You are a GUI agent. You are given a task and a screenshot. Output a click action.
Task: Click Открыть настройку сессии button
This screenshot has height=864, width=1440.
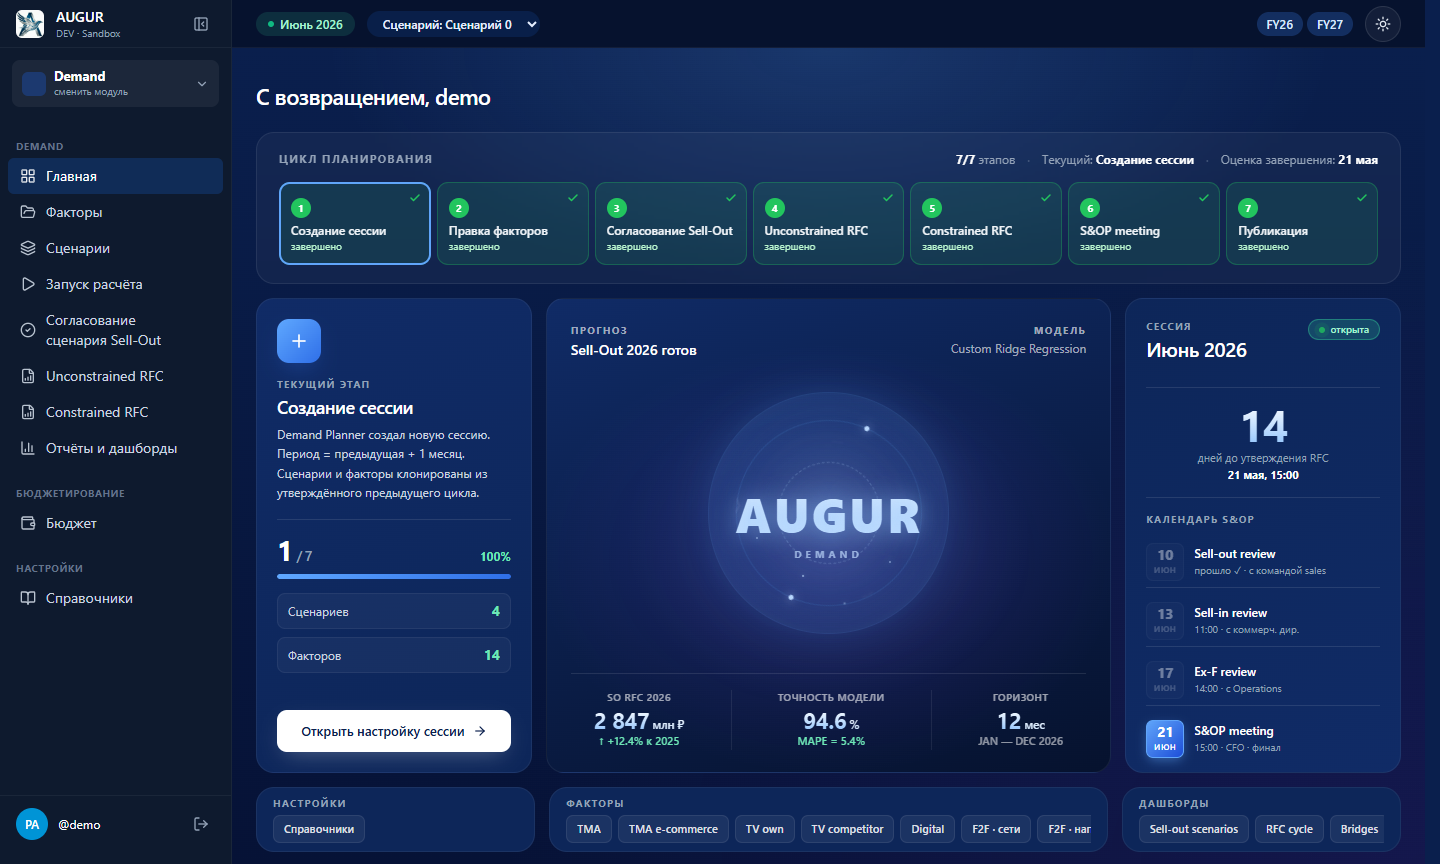click(x=394, y=731)
